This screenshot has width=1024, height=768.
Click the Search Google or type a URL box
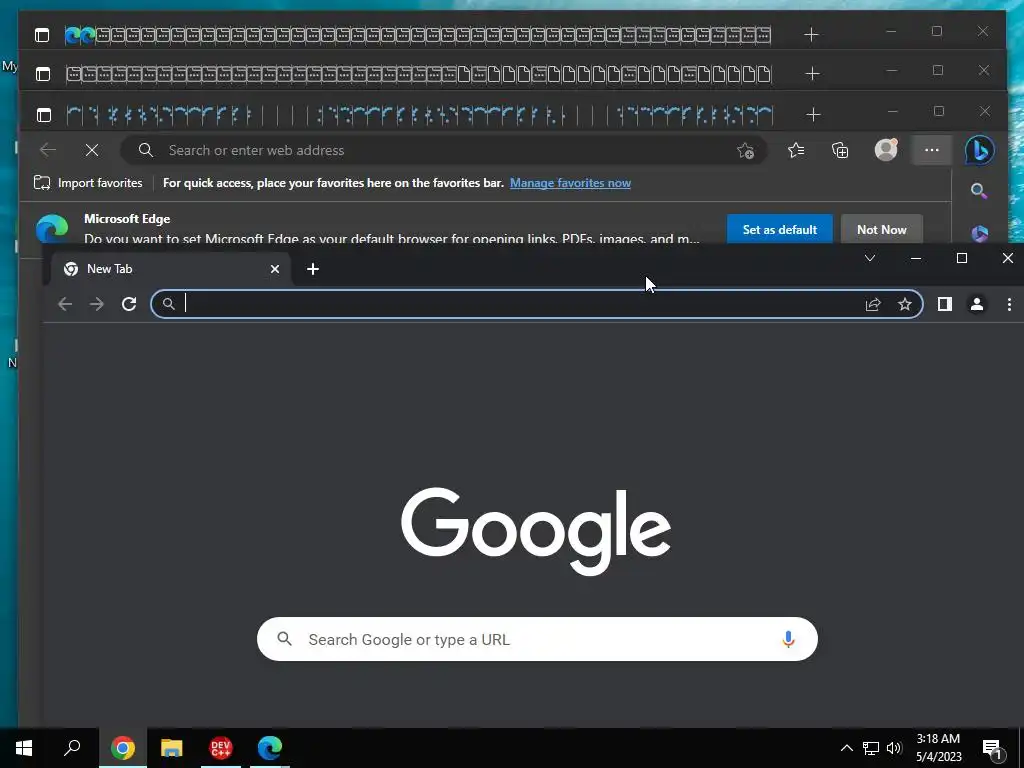[537, 639]
